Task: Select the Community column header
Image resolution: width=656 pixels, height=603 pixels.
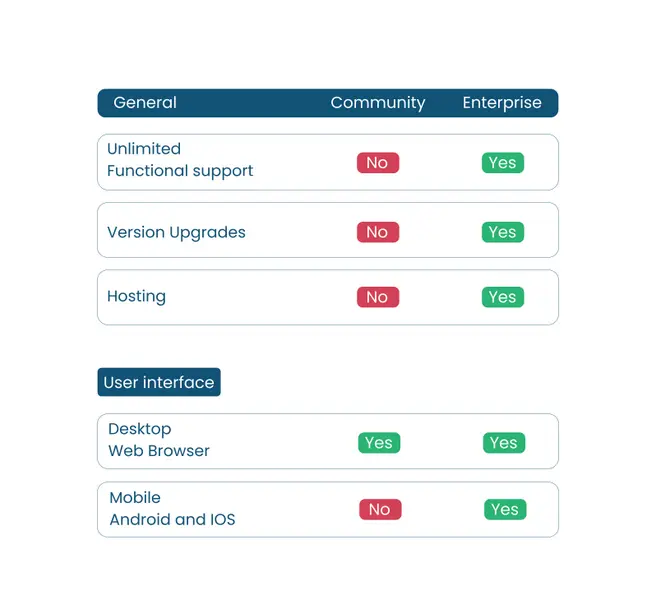Action: pos(377,103)
